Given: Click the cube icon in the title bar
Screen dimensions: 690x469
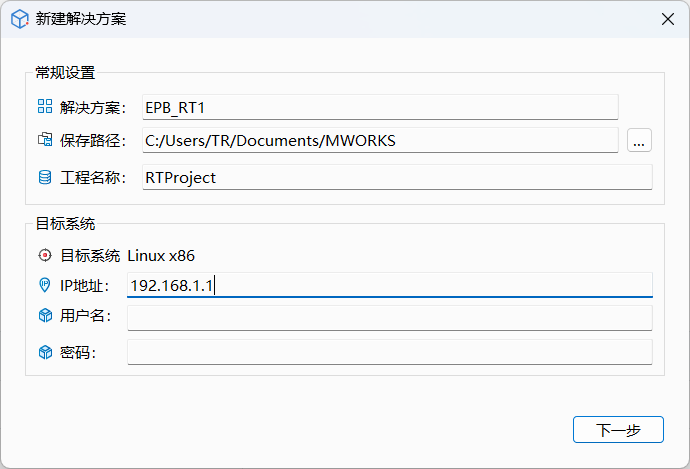Looking at the screenshot, I should click(19, 19).
